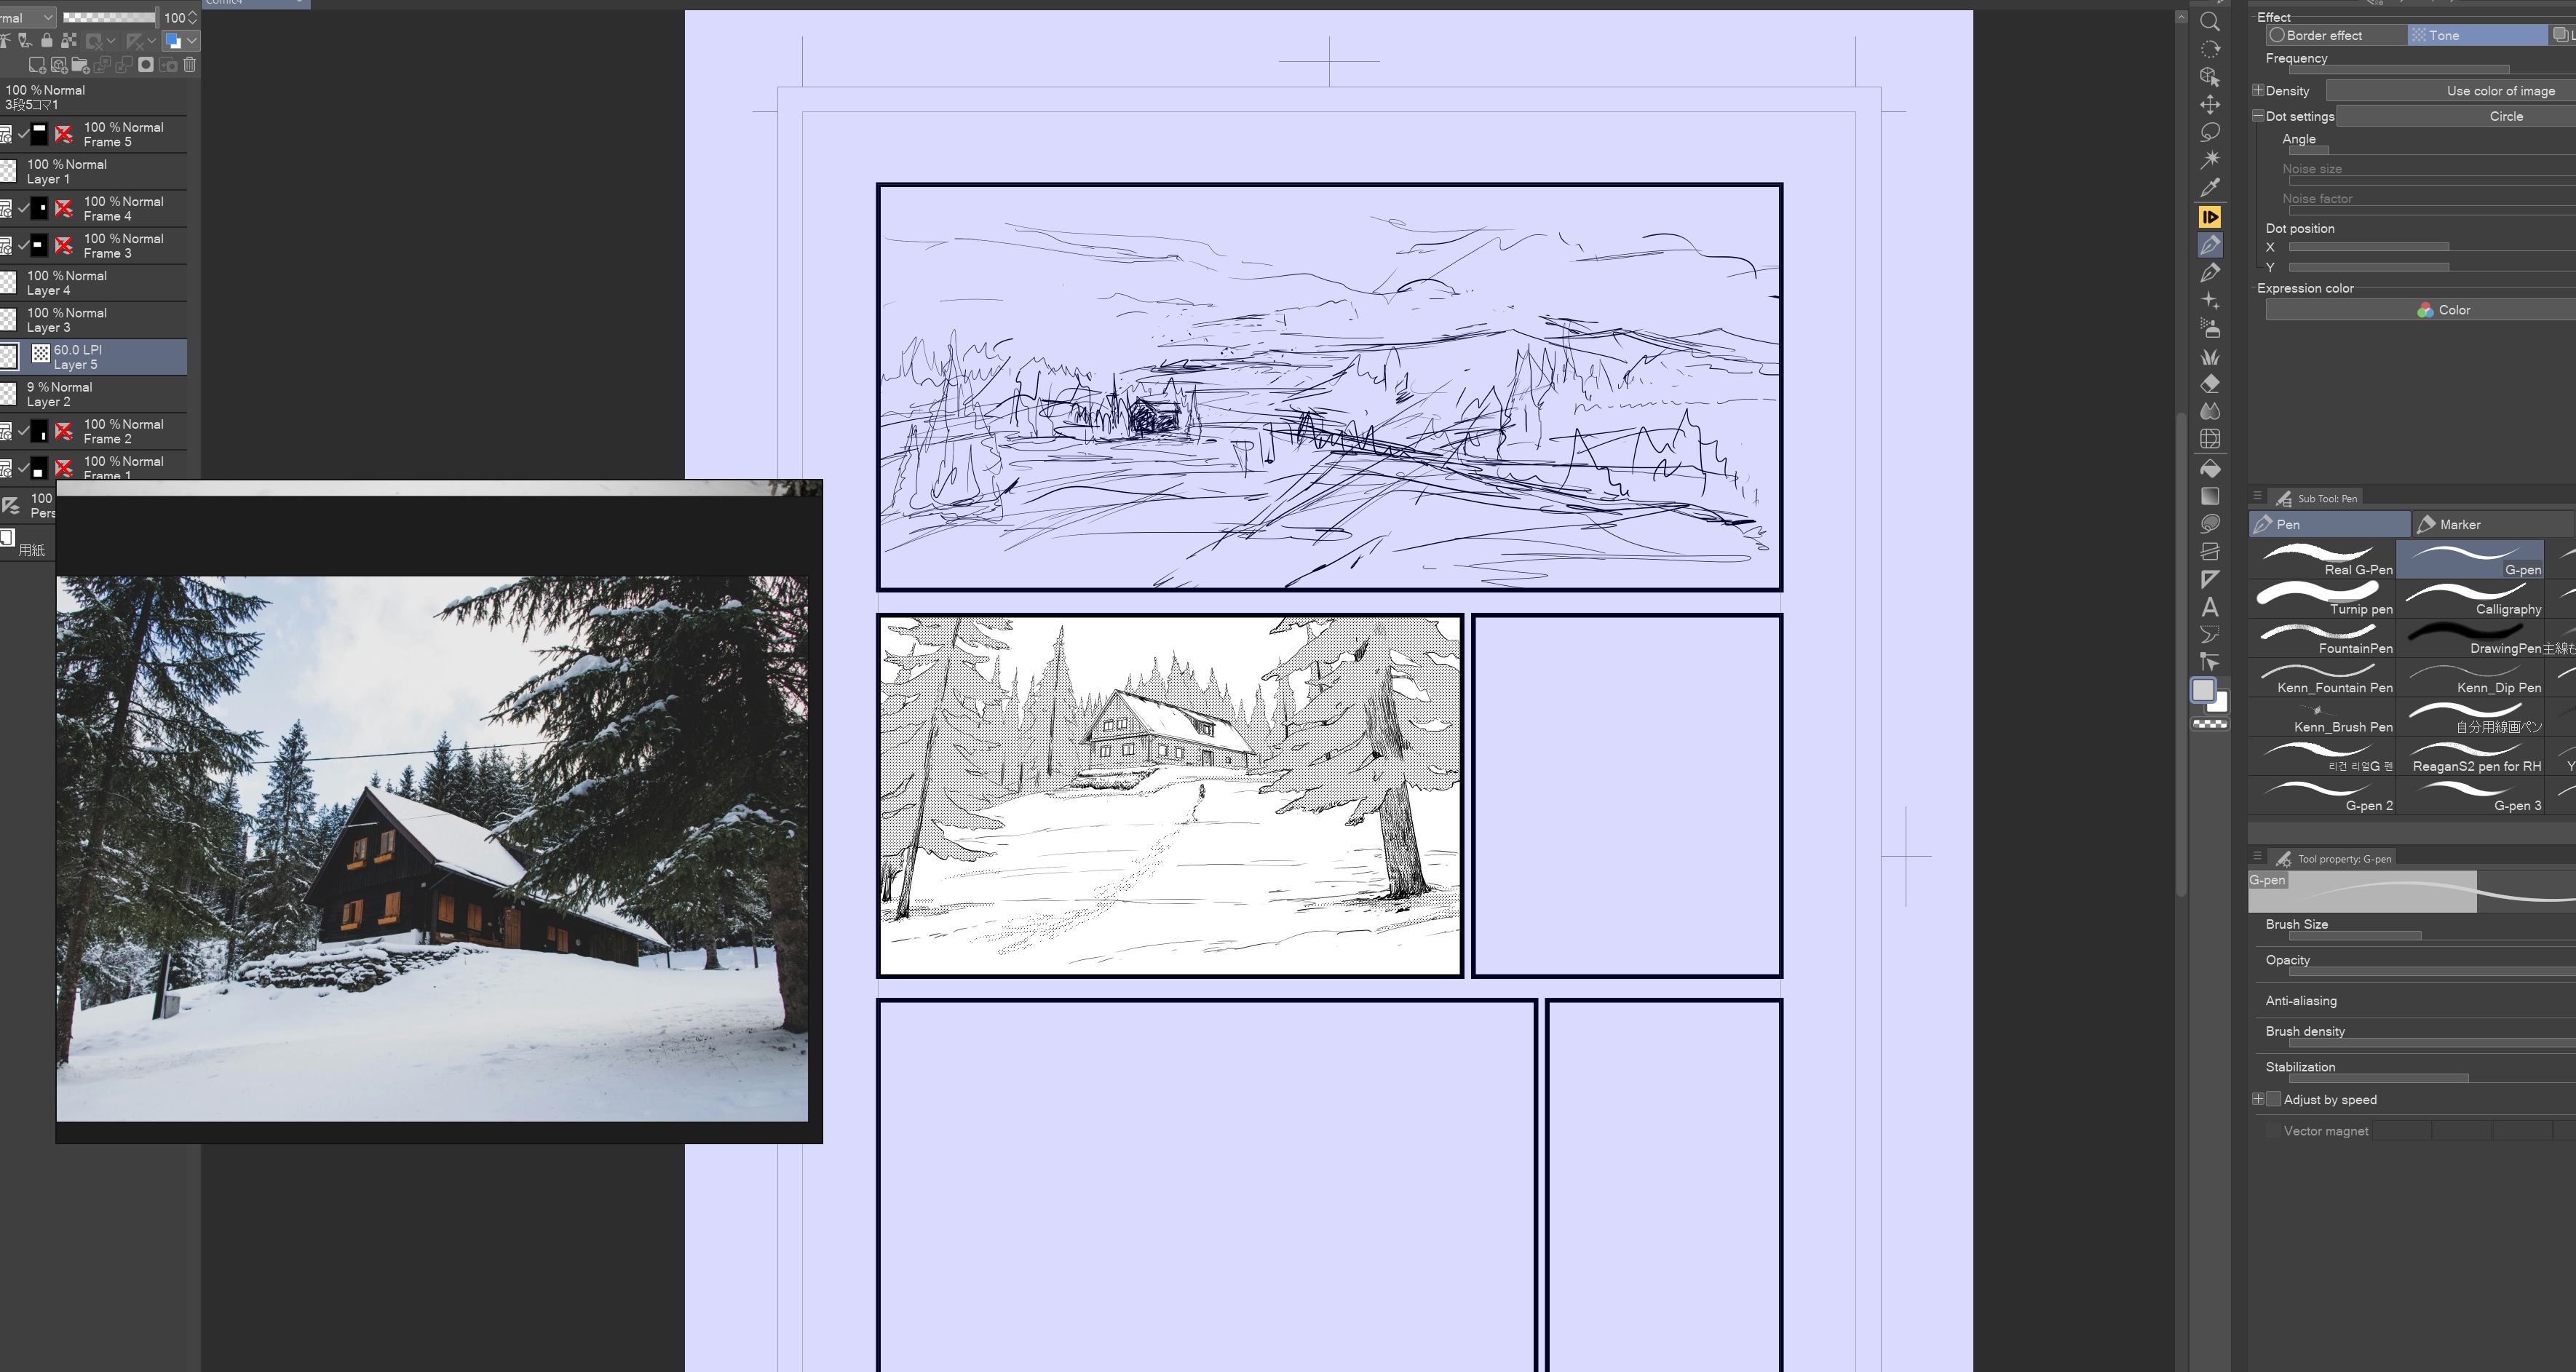The height and width of the screenshot is (1372, 2576).
Task: Open the Tool property: G-pen tab
Action: (x=2333, y=858)
